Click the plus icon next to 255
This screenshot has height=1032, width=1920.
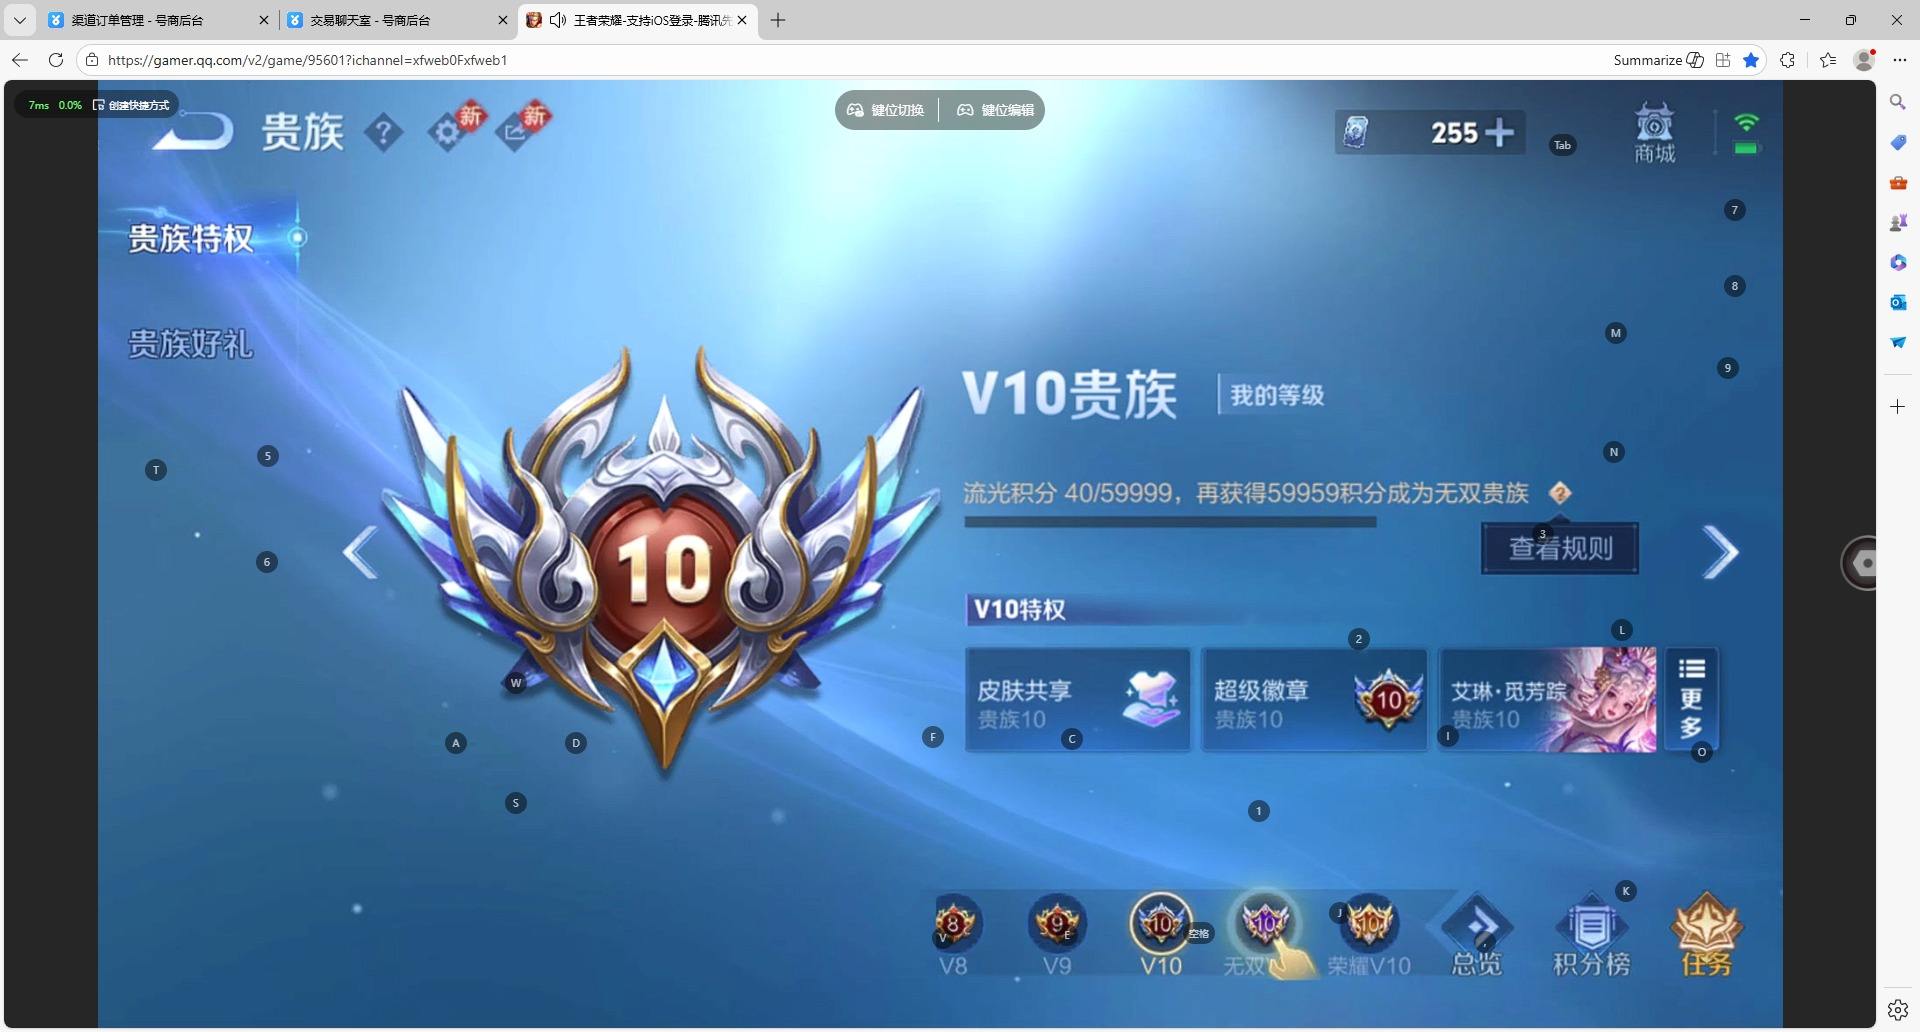point(1499,132)
